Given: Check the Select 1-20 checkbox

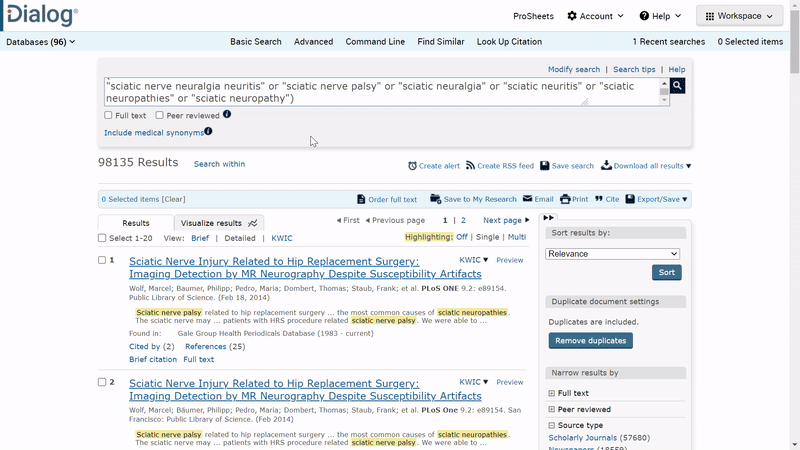Looking at the screenshot, I should point(102,239).
